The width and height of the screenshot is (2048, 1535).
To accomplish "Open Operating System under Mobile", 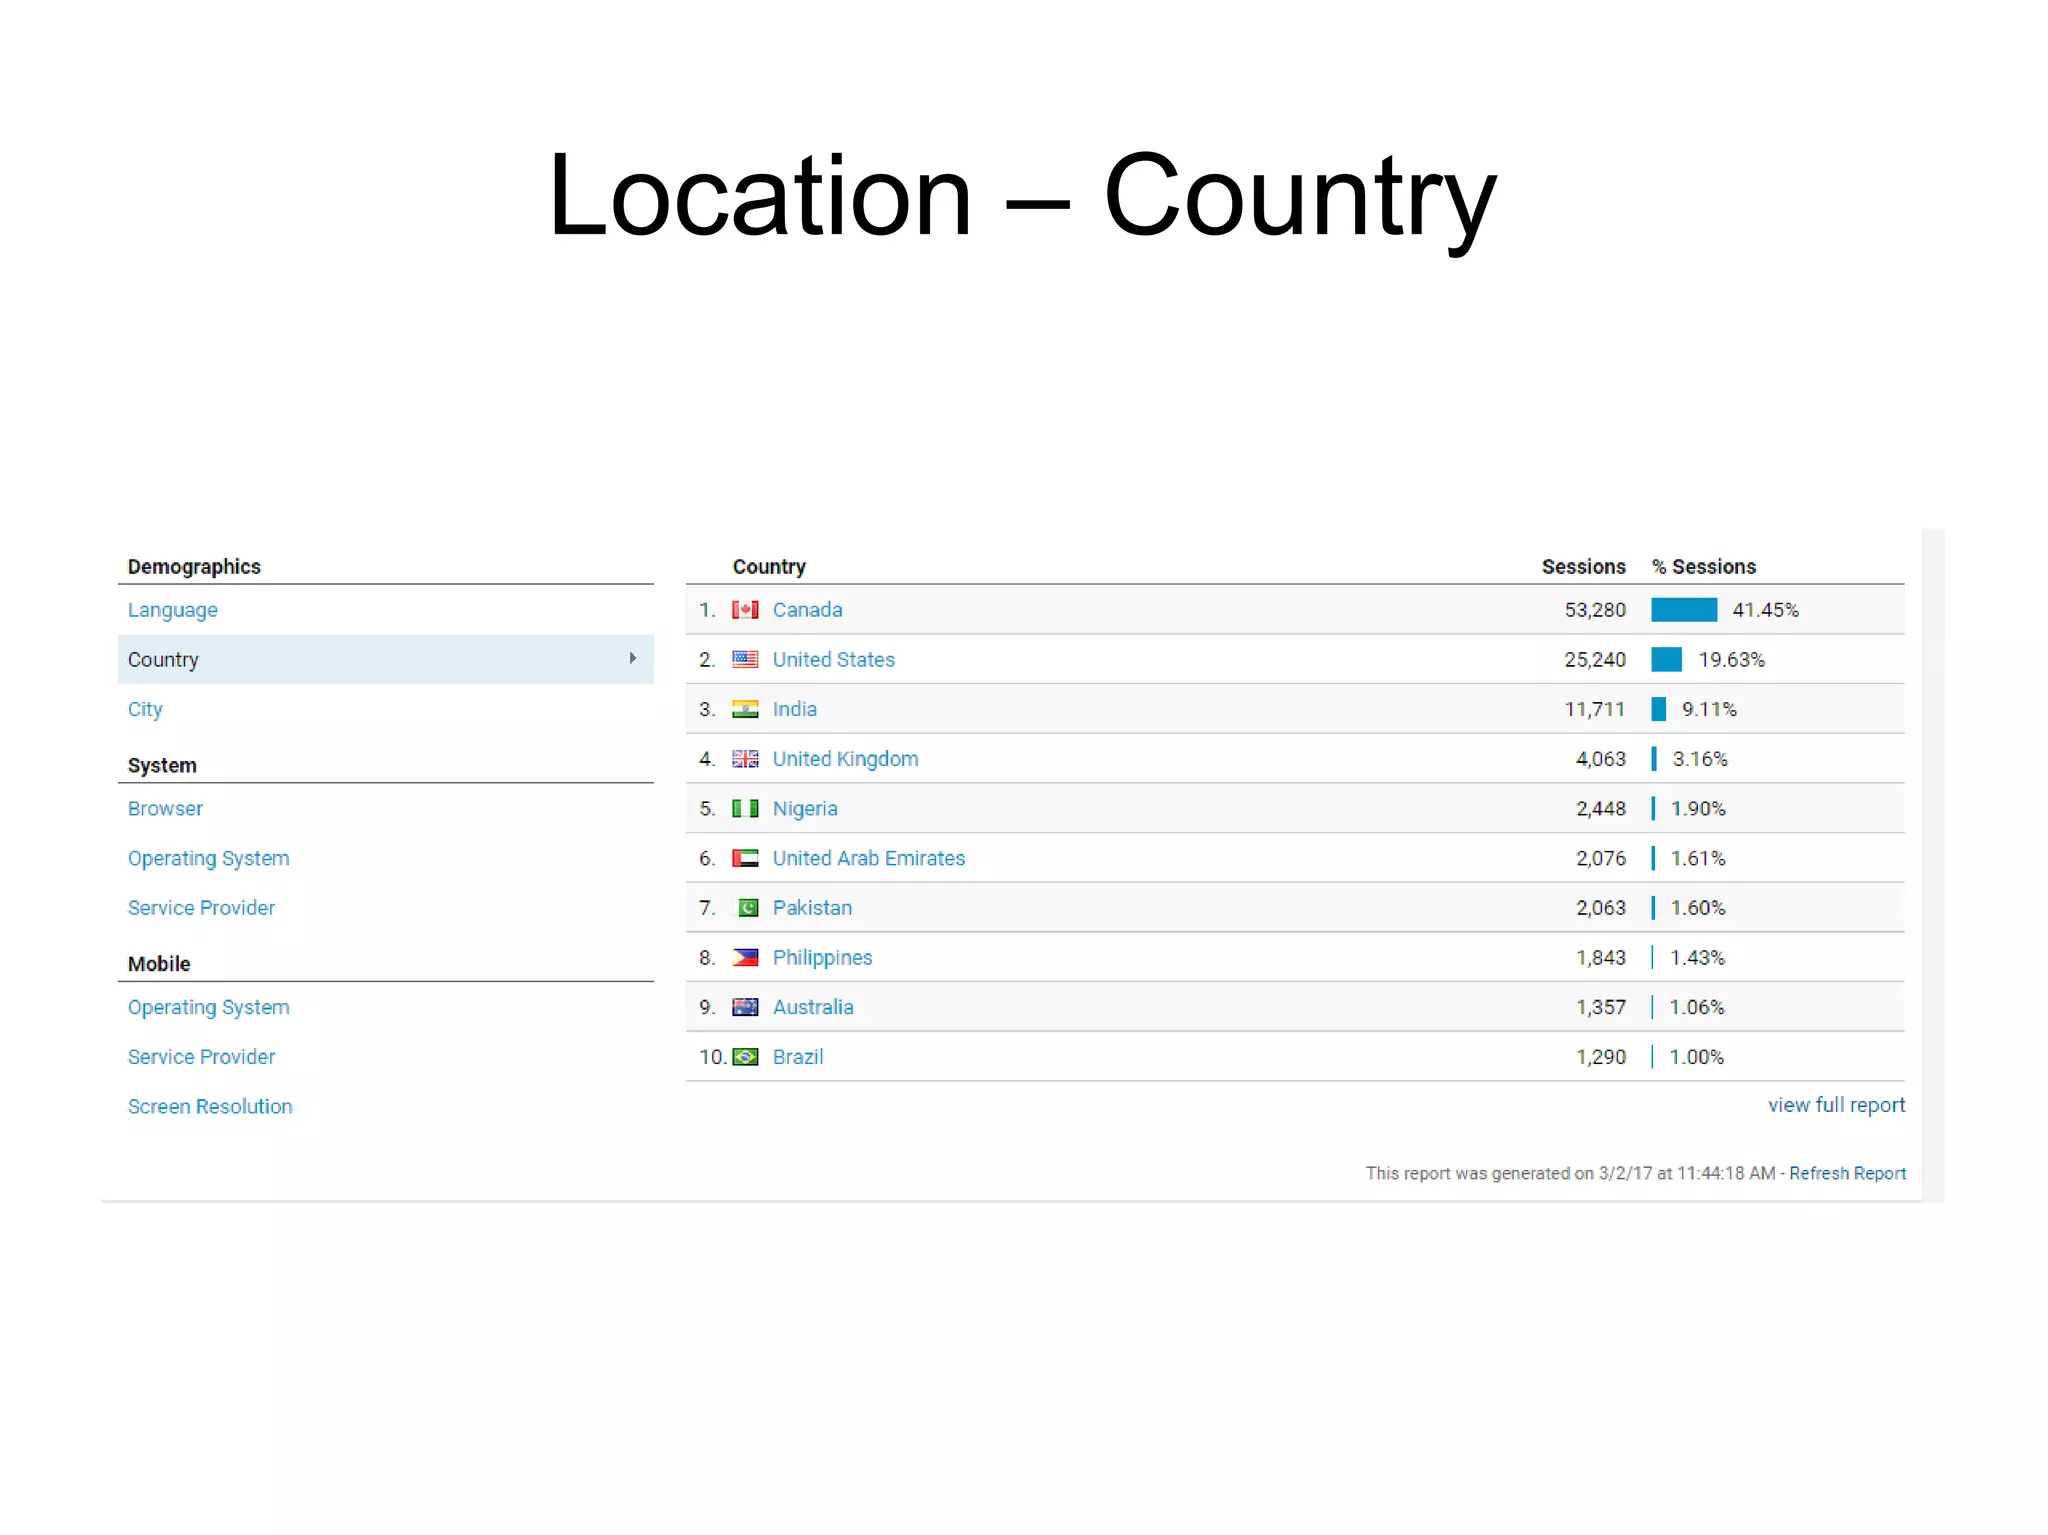I will point(208,1007).
